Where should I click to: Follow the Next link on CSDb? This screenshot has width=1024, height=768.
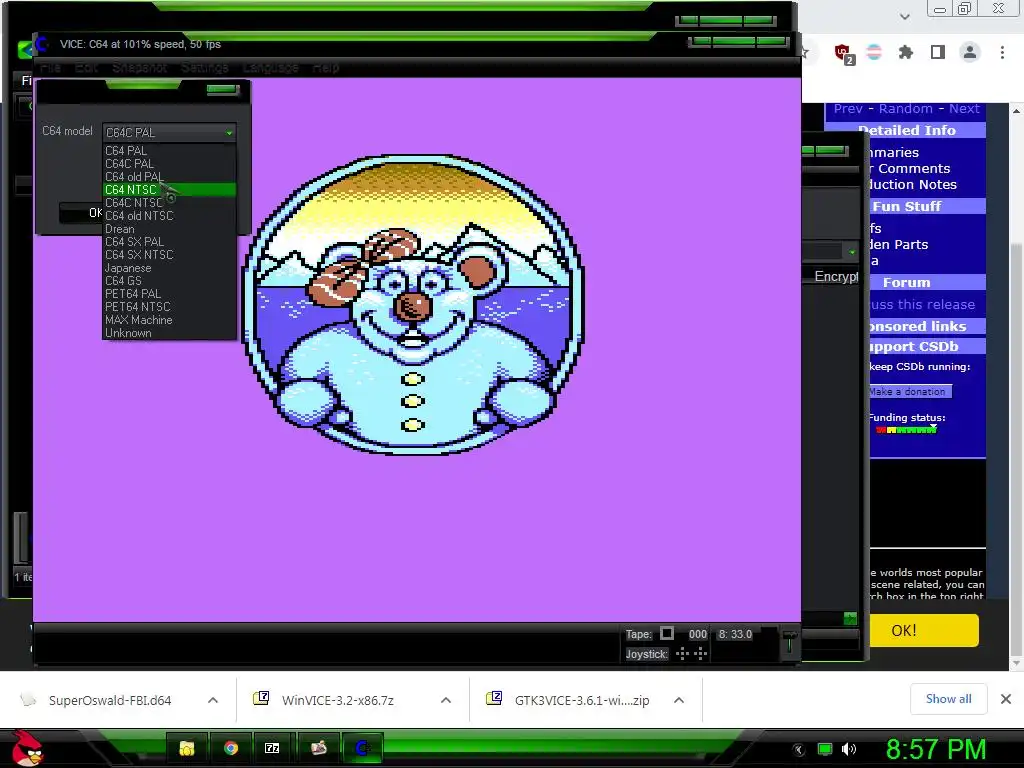pyautogui.click(x=964, y=109)
